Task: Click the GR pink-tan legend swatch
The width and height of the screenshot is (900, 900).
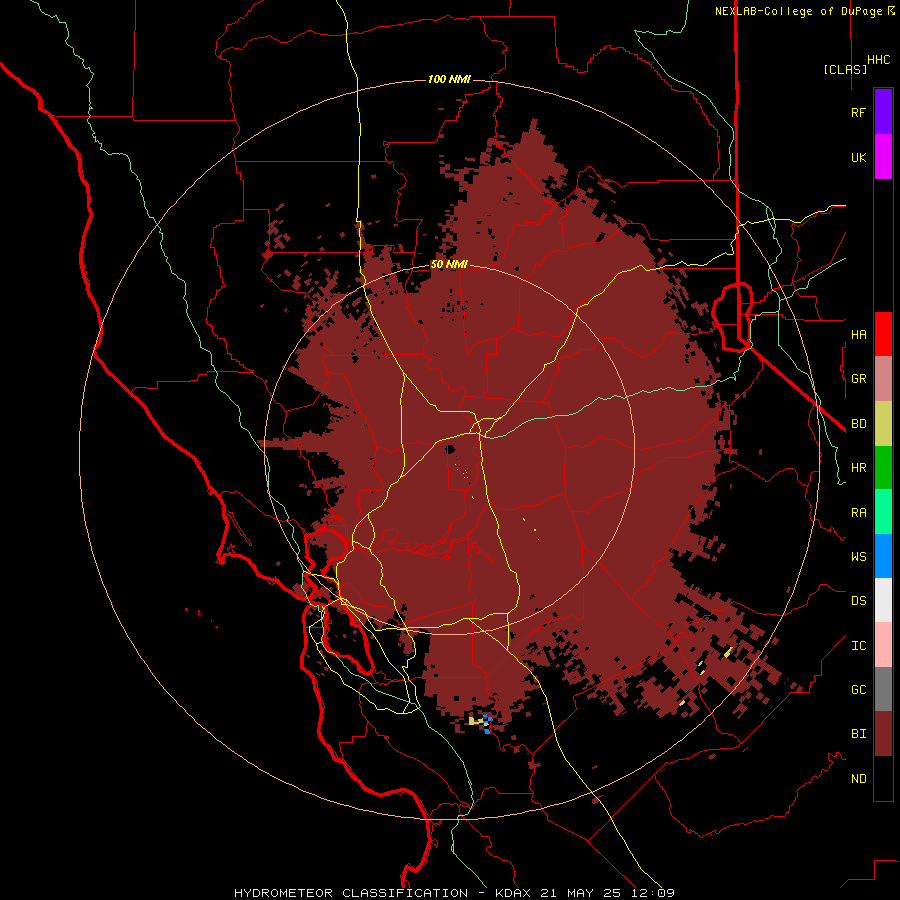Action: (x=883, y=379)
